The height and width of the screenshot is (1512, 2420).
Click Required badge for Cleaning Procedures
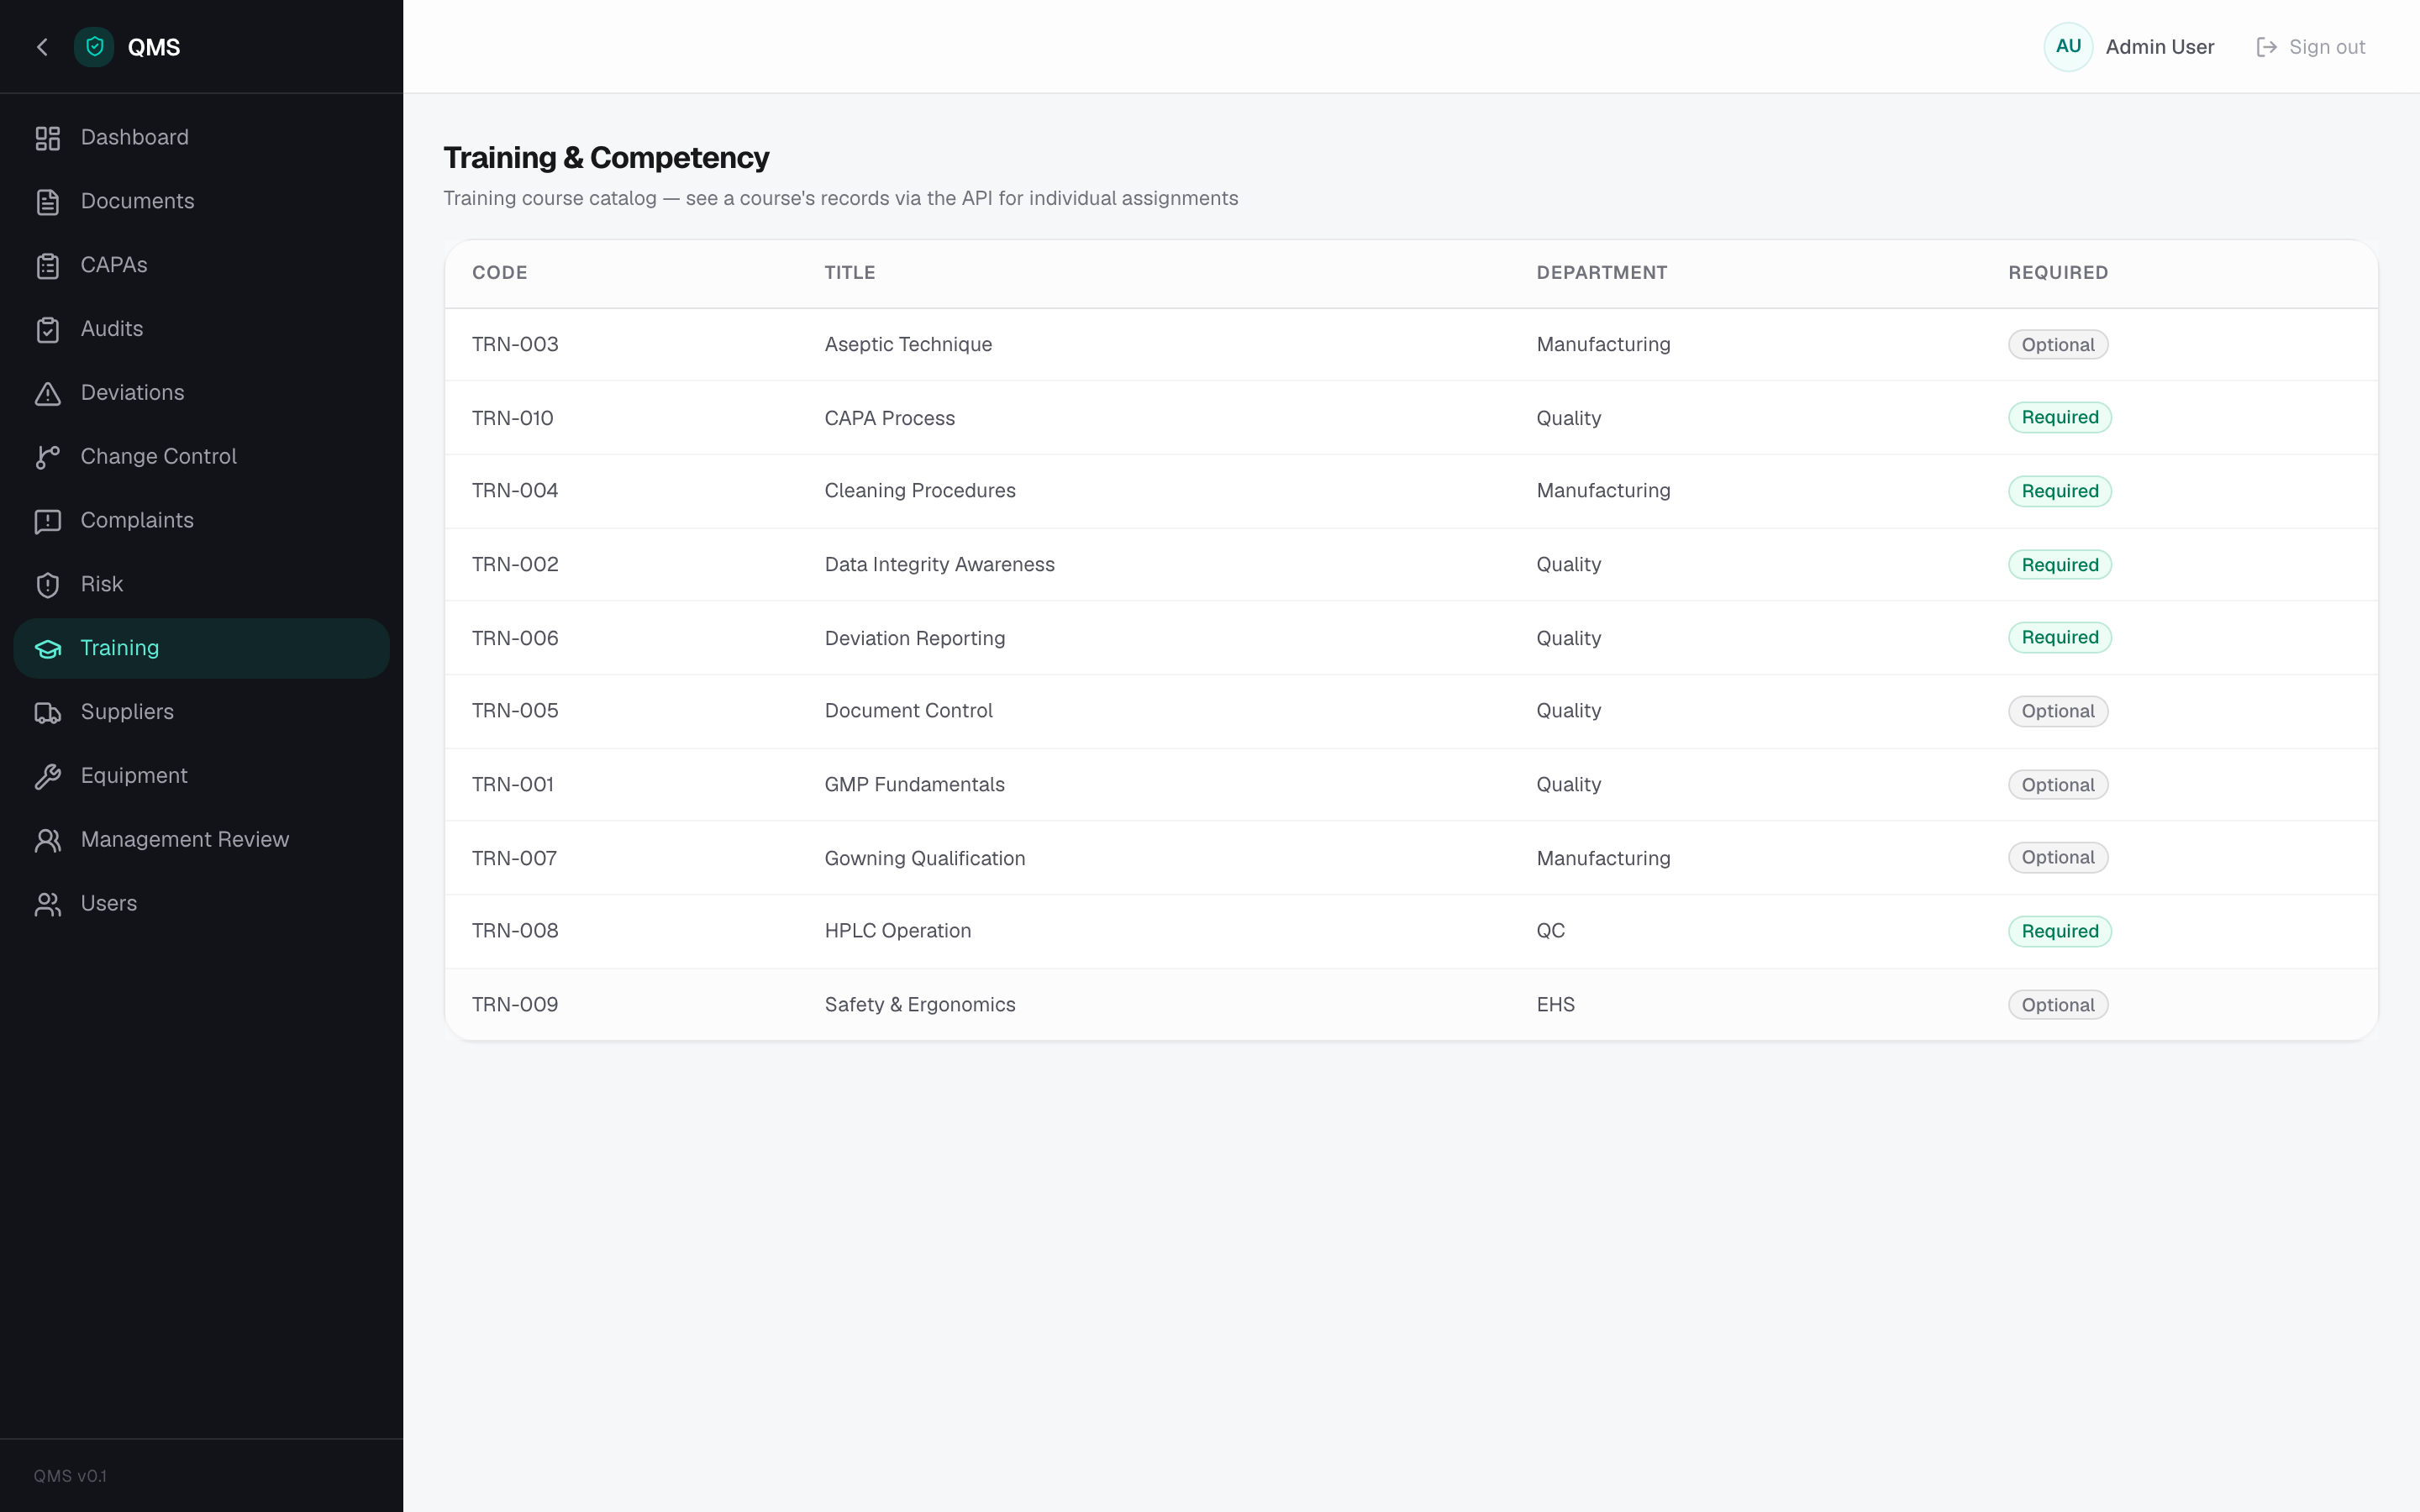coord(2060,491)
